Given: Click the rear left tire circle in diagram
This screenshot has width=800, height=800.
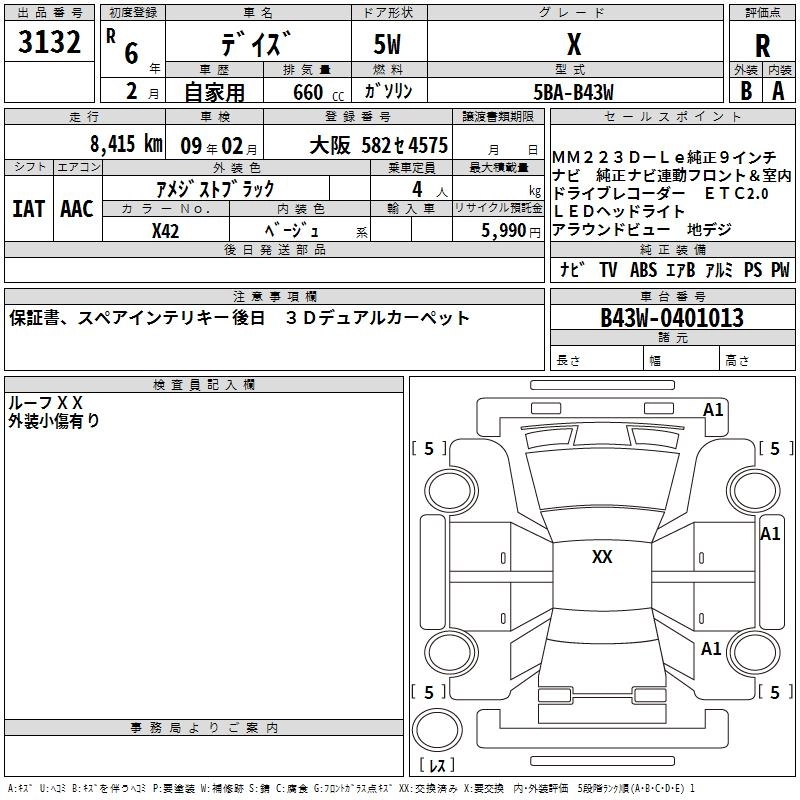Looking at the screenshot, I should pyautogui.click(x=451, y=652).
